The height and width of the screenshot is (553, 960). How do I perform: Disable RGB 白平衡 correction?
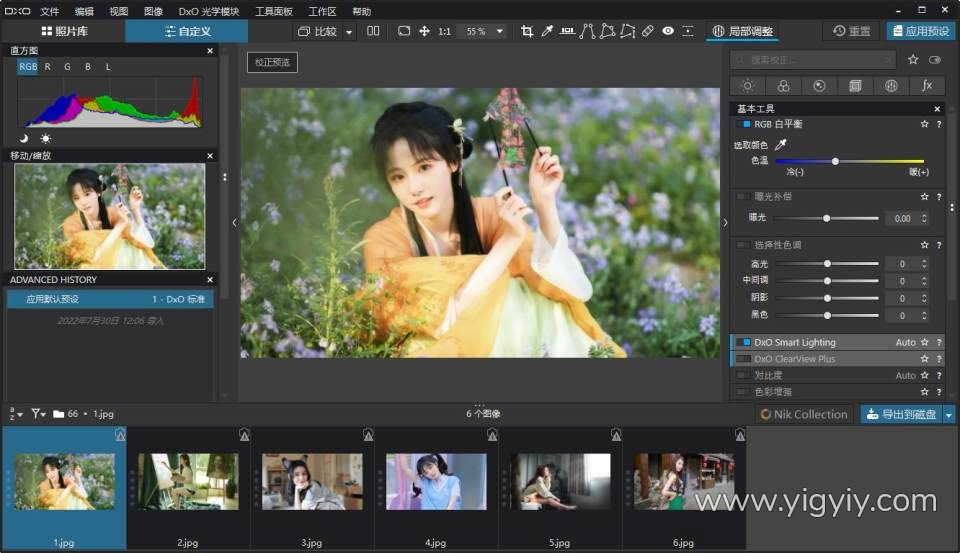point(743,124)
